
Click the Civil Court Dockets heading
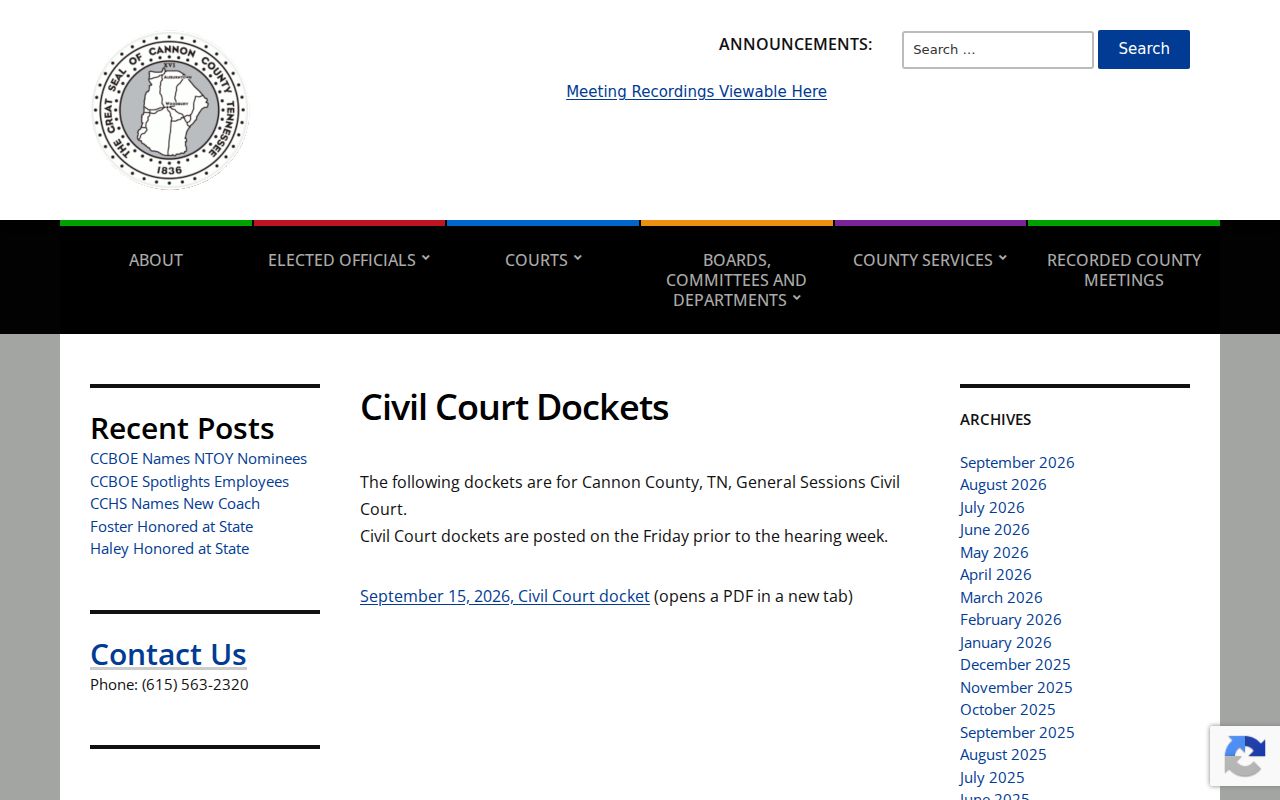(x=514, y=407)
